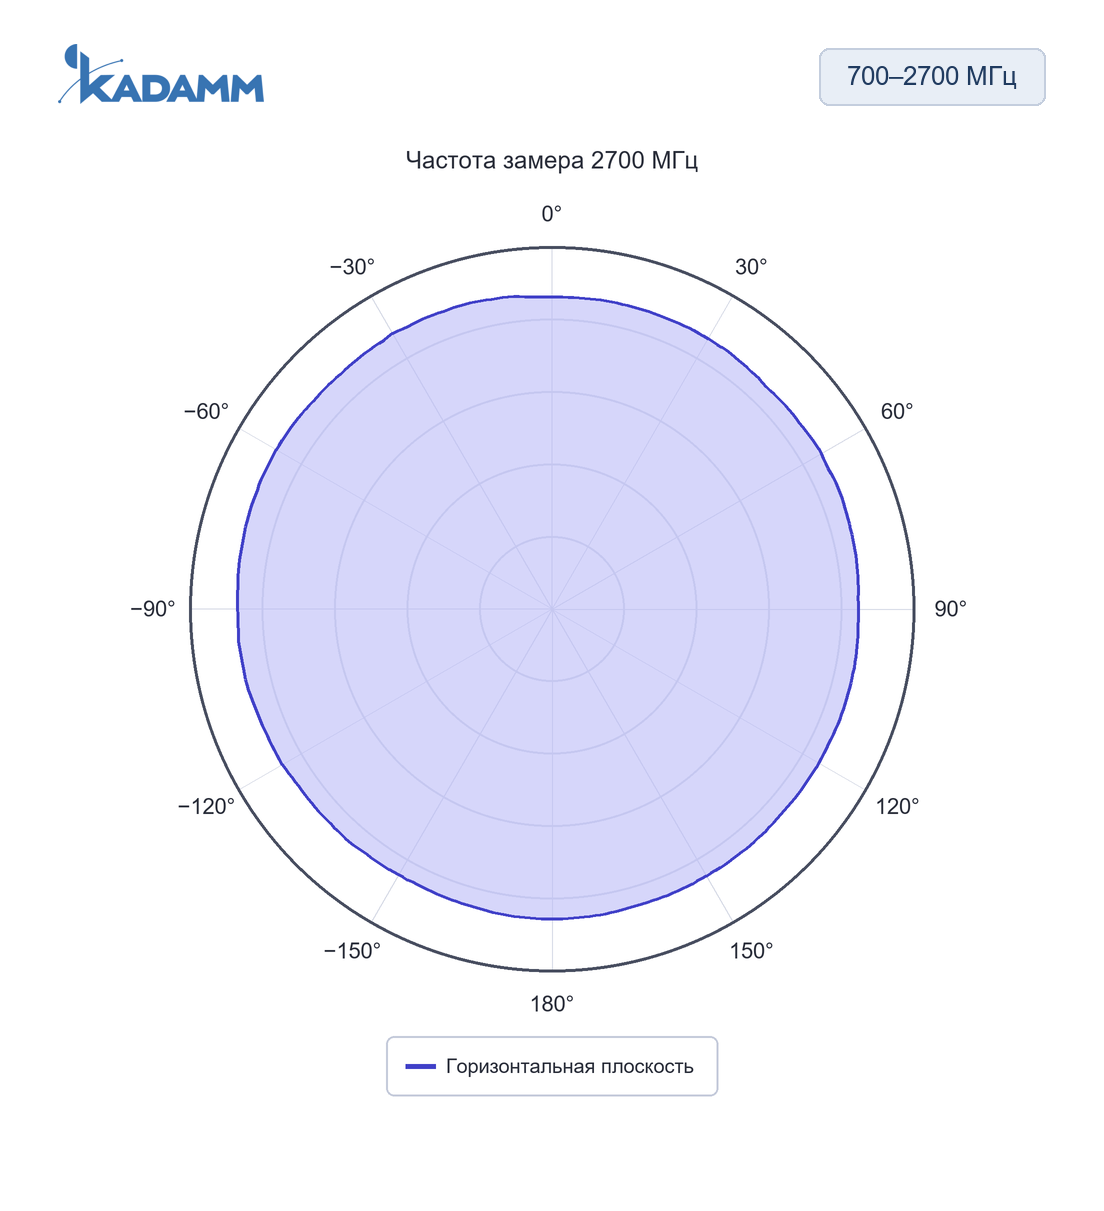Click the 120° angle label
Image resolution: width=1104 pixels, height=1211 pixels.
(897, 806)
